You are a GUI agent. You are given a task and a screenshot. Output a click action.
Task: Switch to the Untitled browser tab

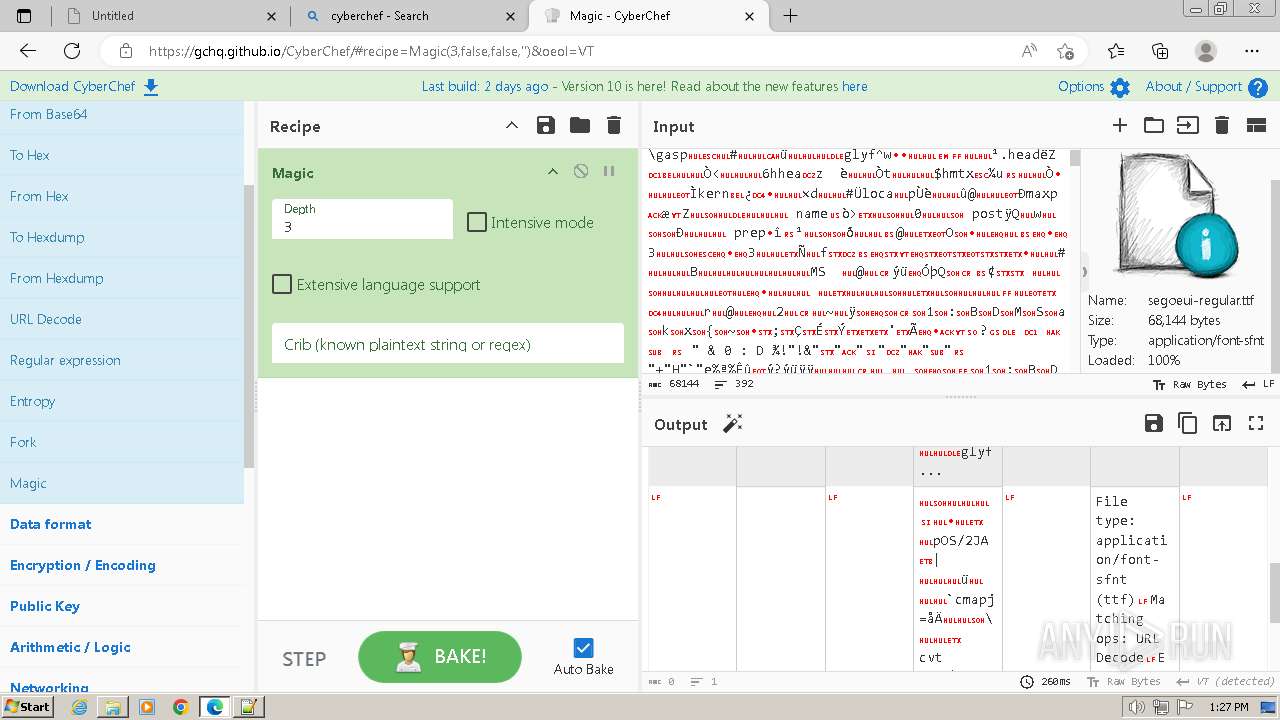(170, 16)
